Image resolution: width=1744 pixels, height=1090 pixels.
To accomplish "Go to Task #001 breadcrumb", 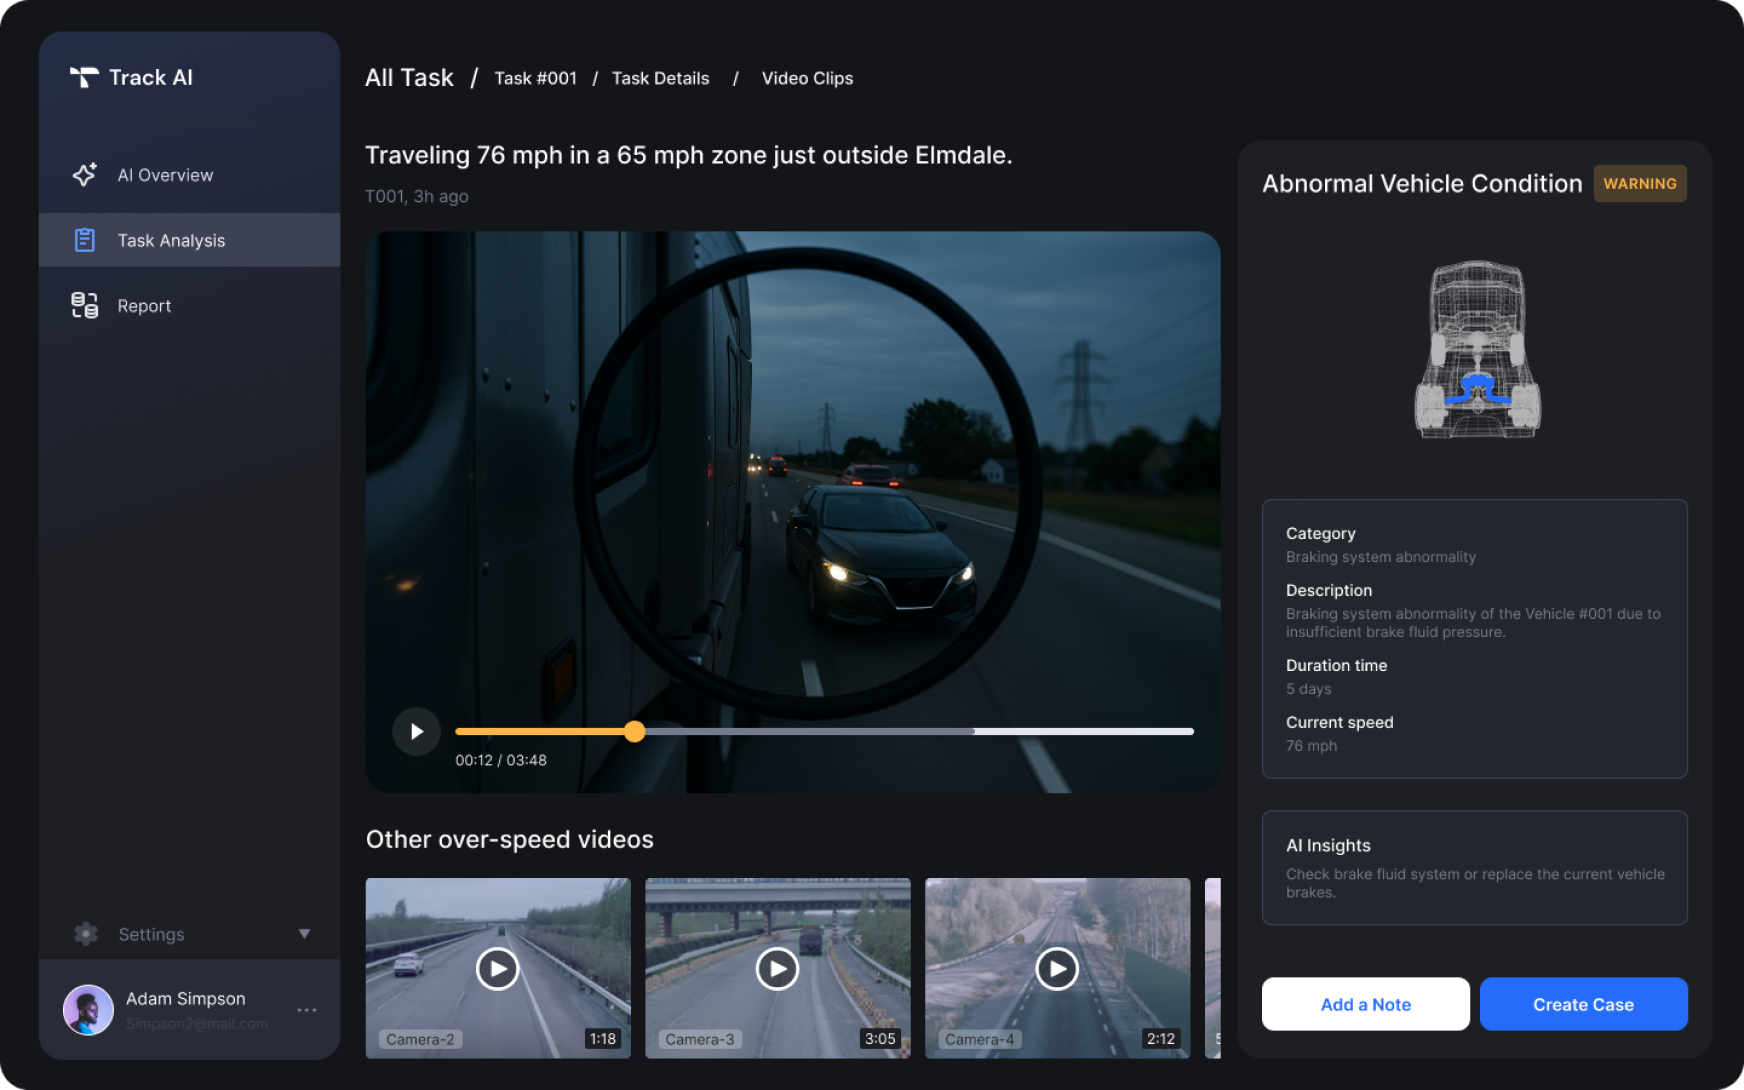I will (x=535, y=78).
